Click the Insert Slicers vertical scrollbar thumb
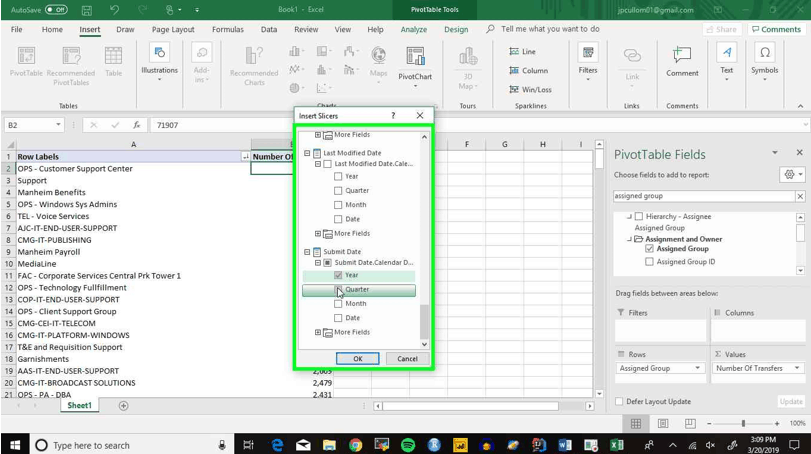 tap(424, 322)
